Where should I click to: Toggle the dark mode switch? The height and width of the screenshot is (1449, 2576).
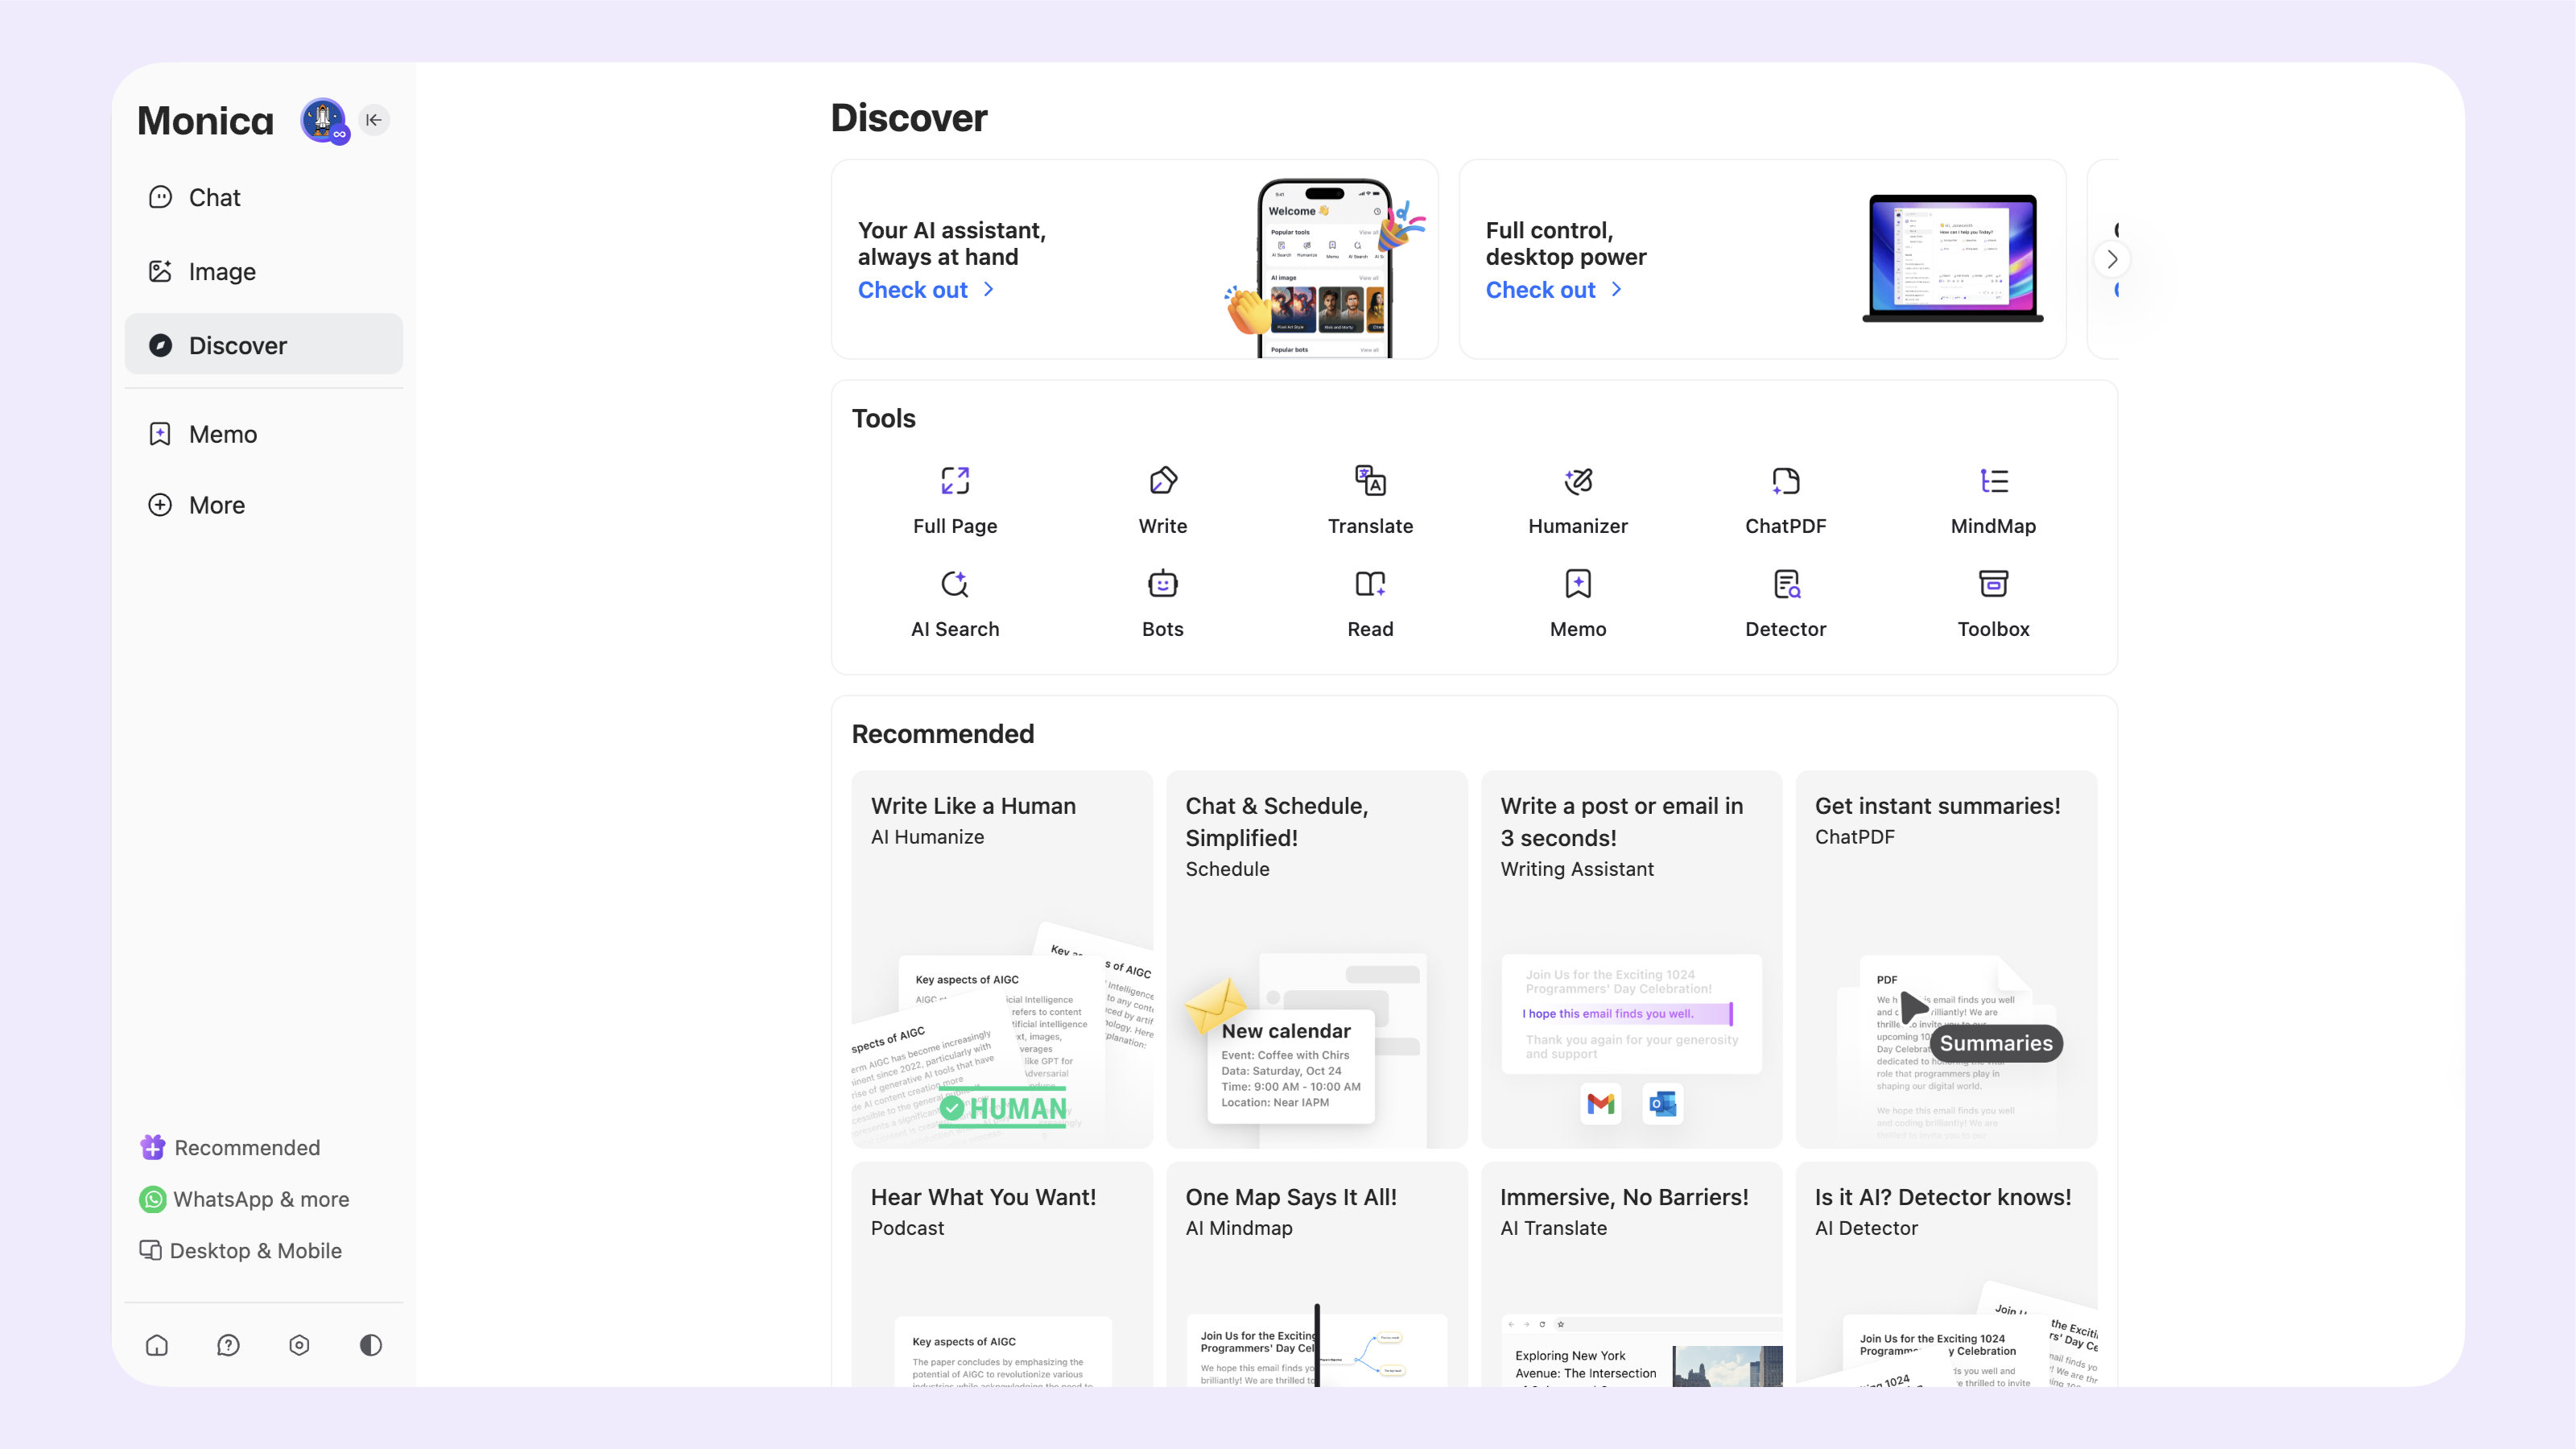pos(370,1345)
